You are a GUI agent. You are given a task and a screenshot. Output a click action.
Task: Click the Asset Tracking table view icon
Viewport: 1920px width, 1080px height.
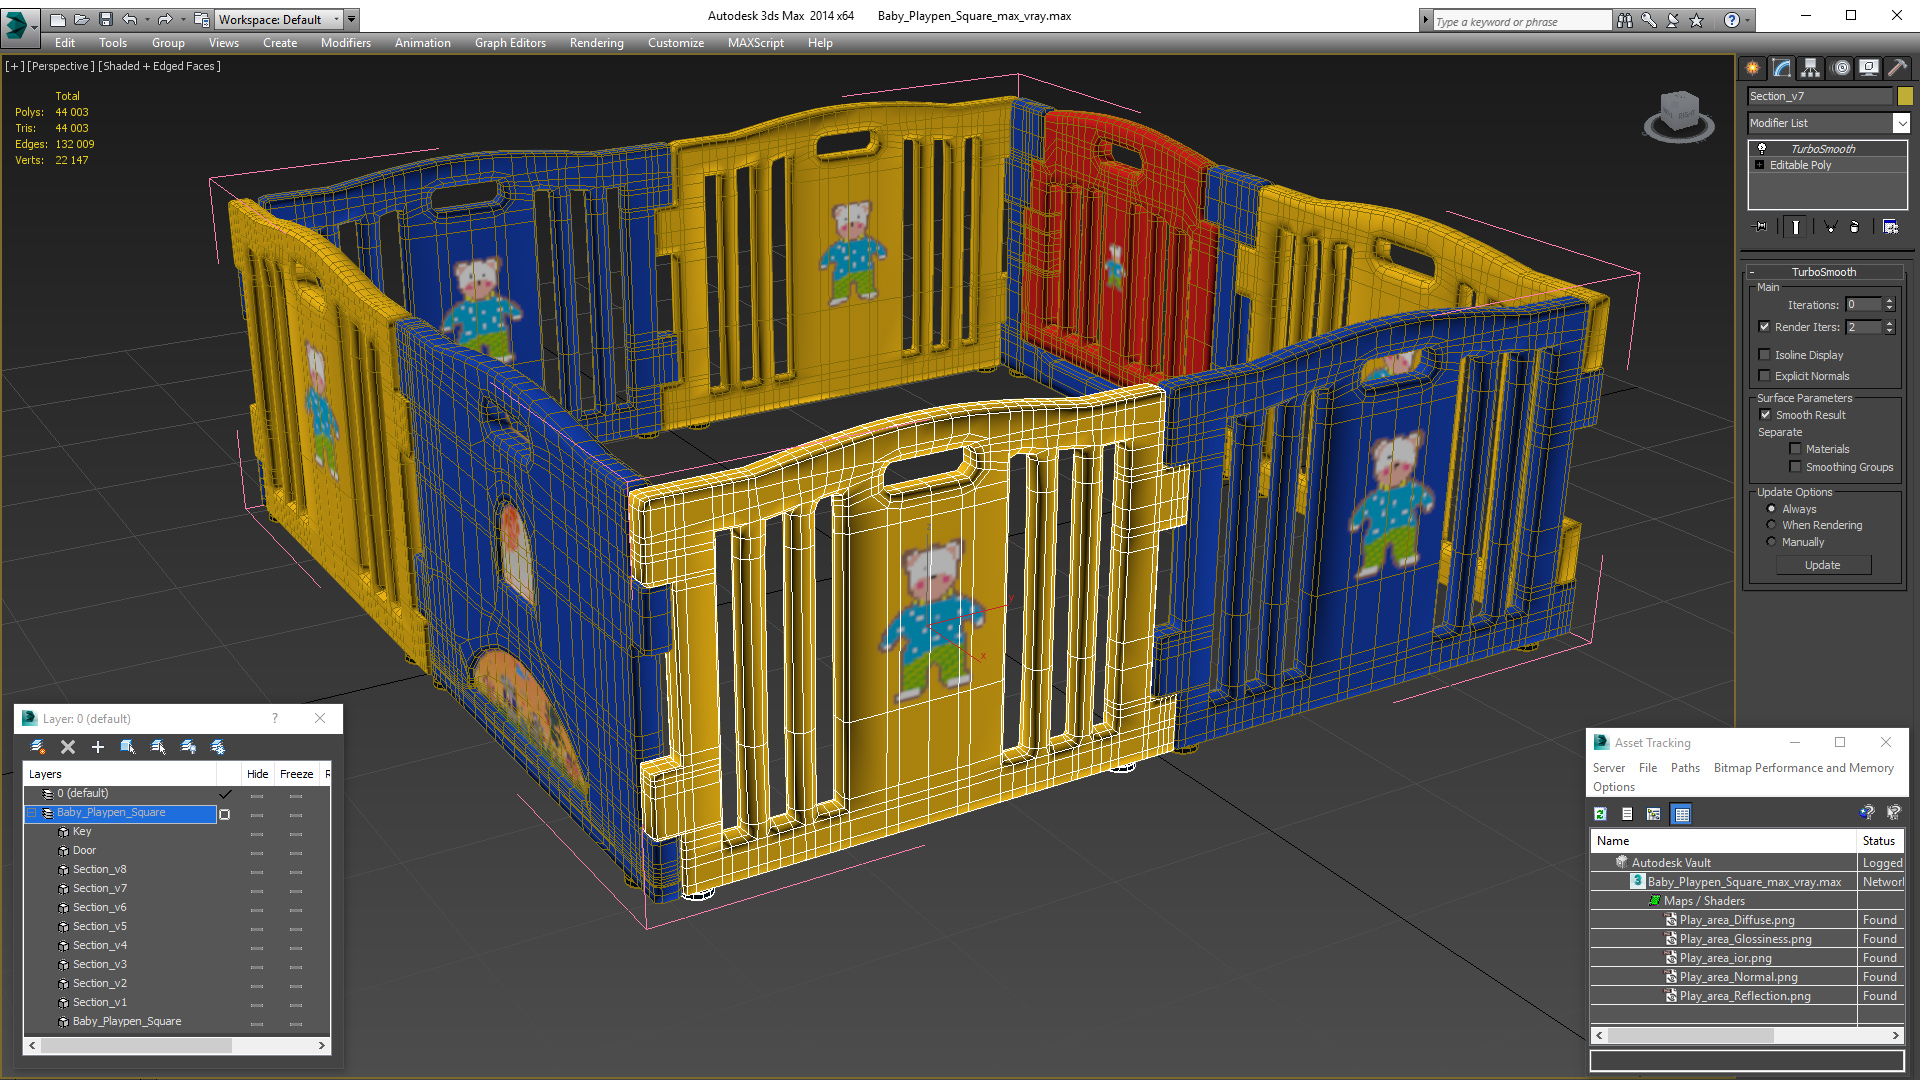pyautogui.click(x=1682, y=814)
